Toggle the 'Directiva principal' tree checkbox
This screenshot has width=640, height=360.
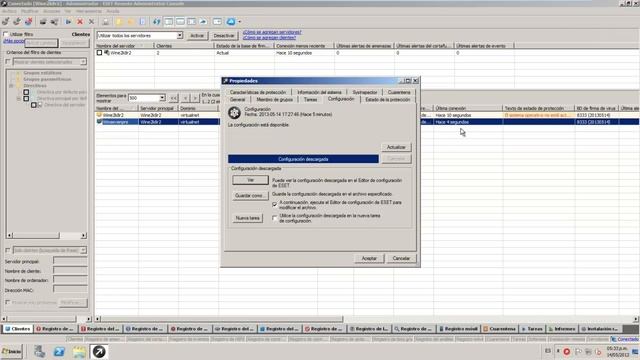[26, 99]
